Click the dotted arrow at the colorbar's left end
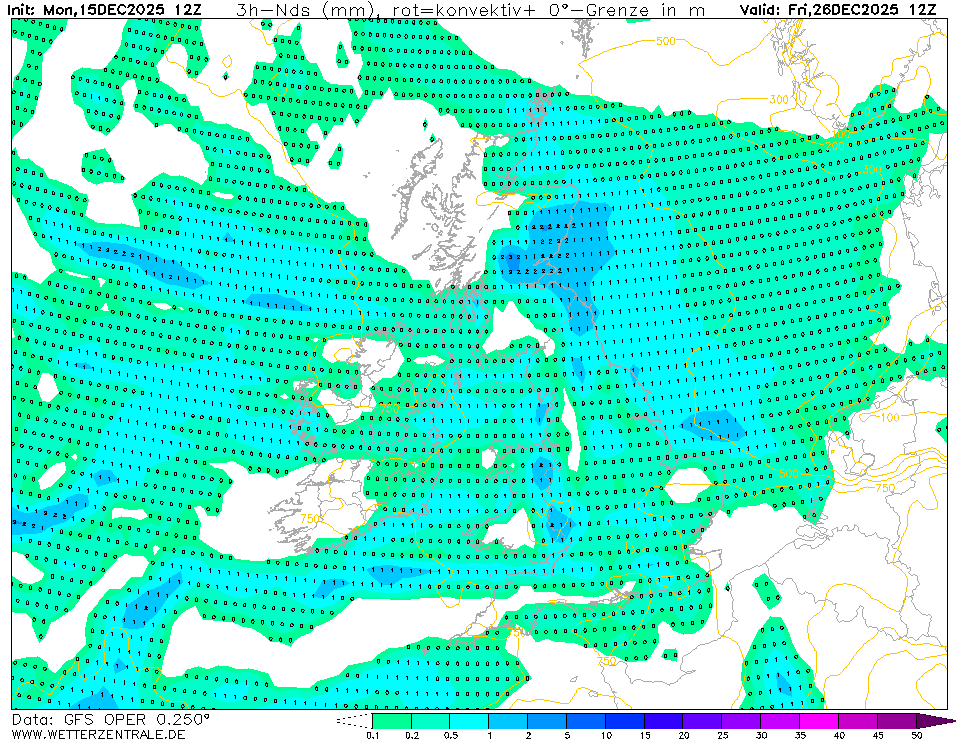959x741 pixels. [353, 720]
